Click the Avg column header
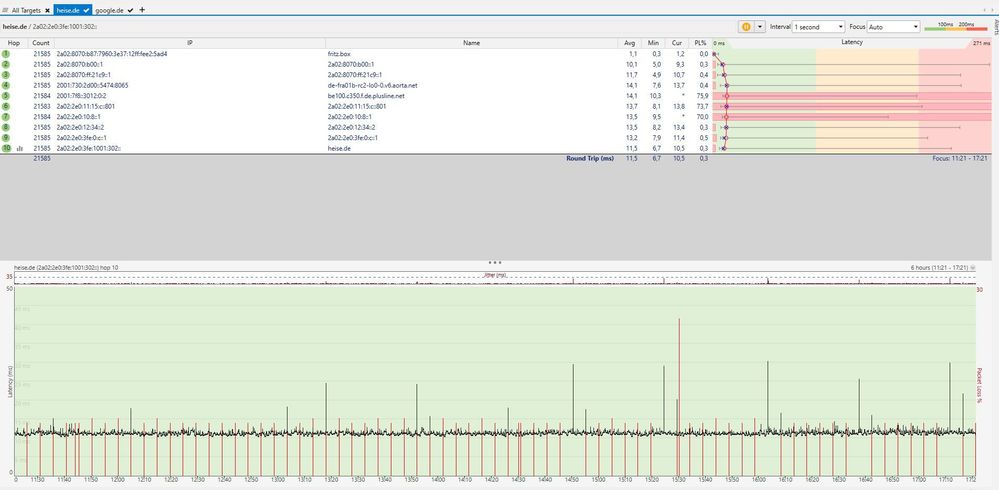Screen dimensions: 999x490 point(630,43)
